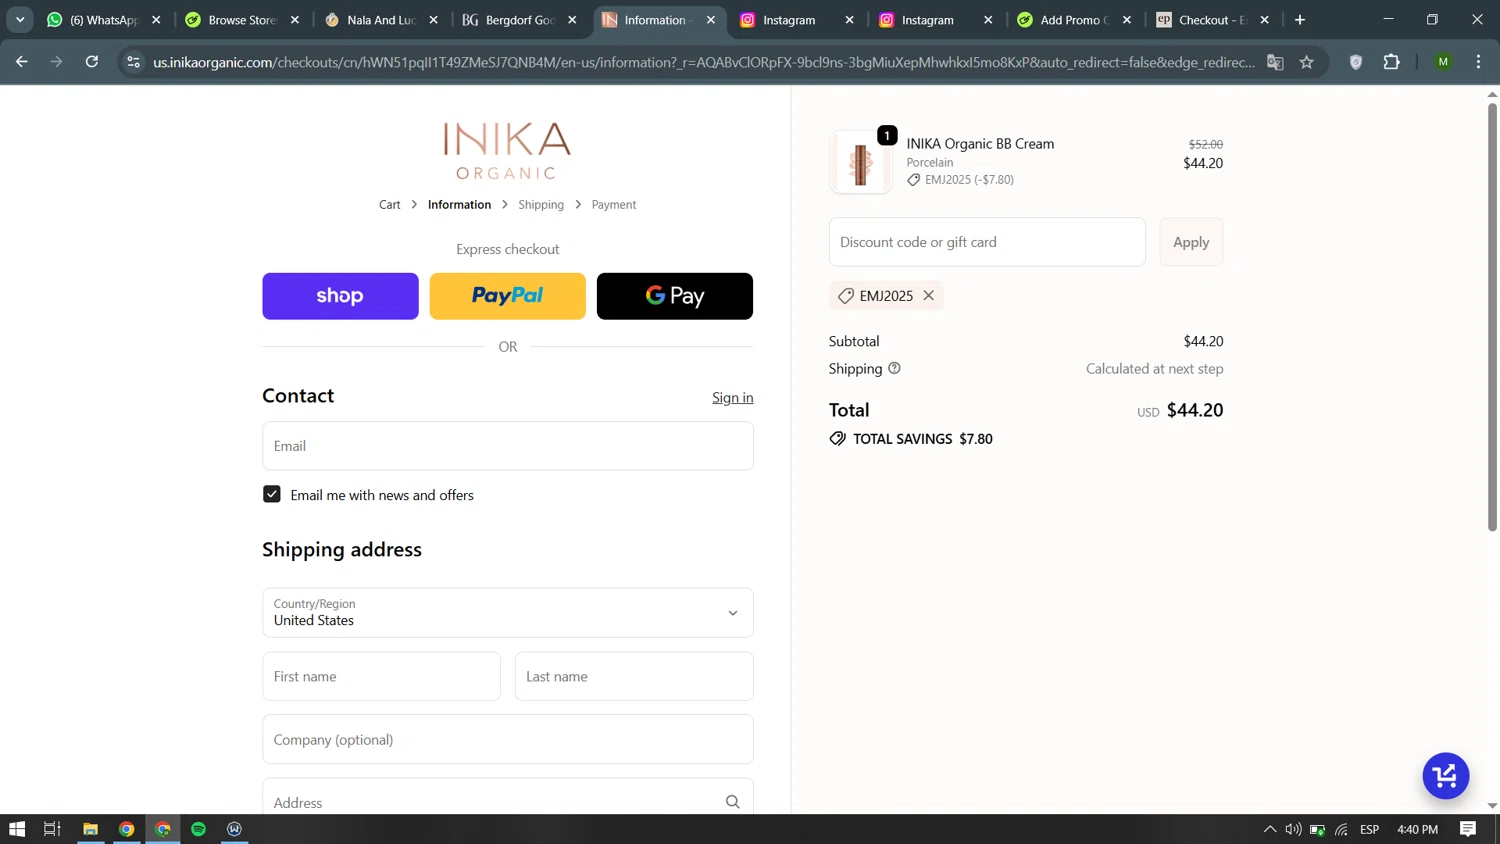The height and width of the screenshot is (844, 1500).
Task: Click the Email input field
Action: click(x=507, y=446)
